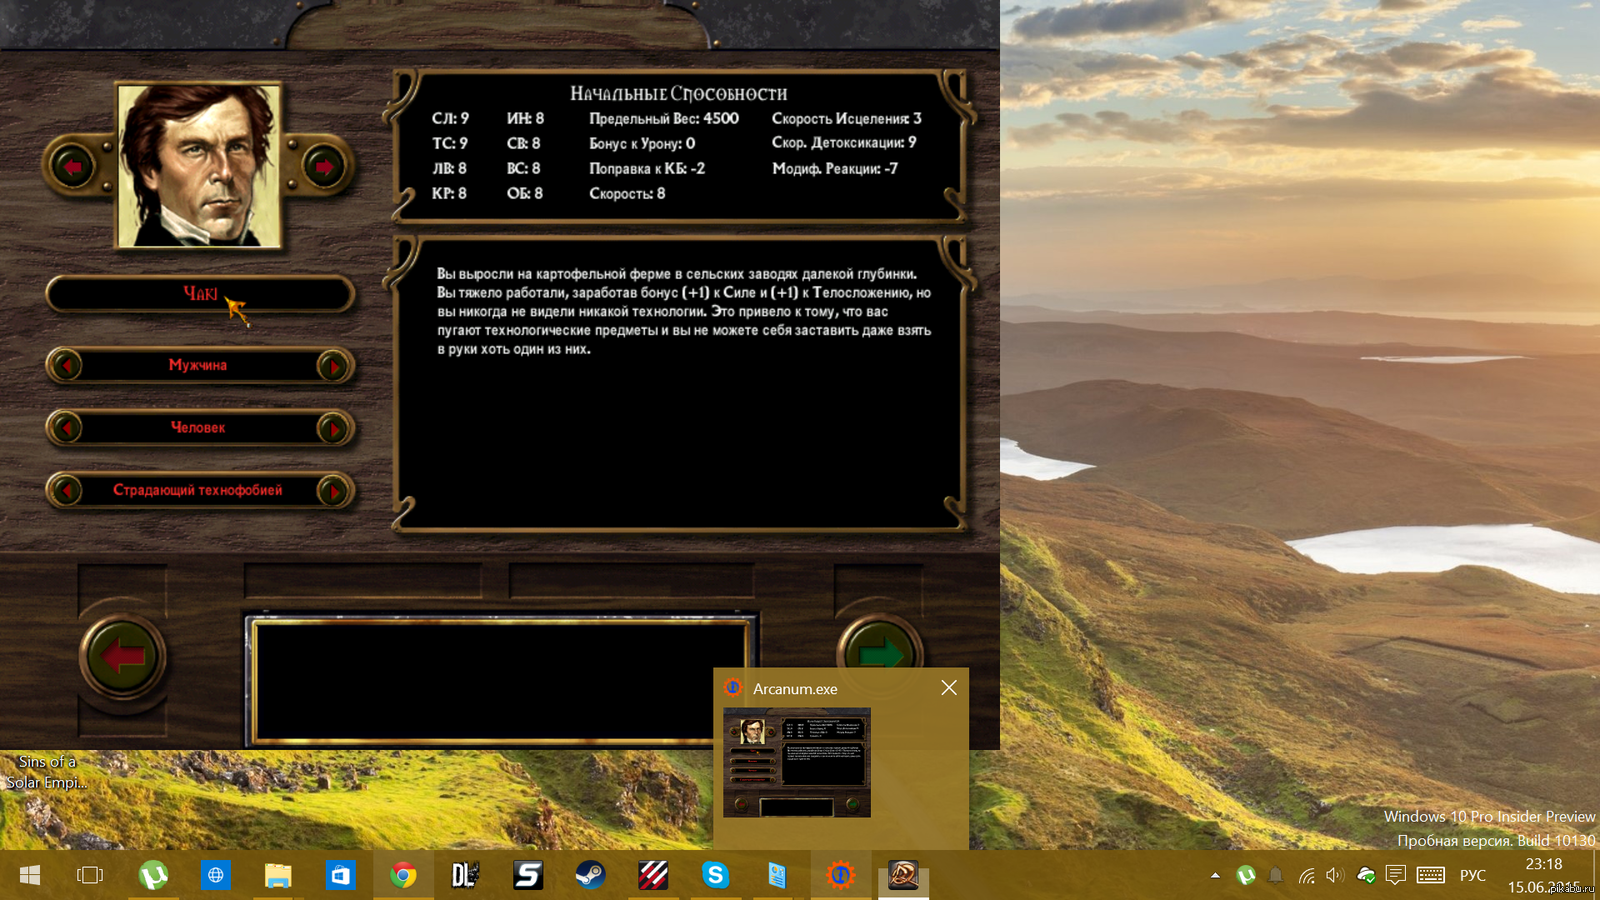Open the blue document taskbar icon
The image size is (1600, 900).
point(777,875)
